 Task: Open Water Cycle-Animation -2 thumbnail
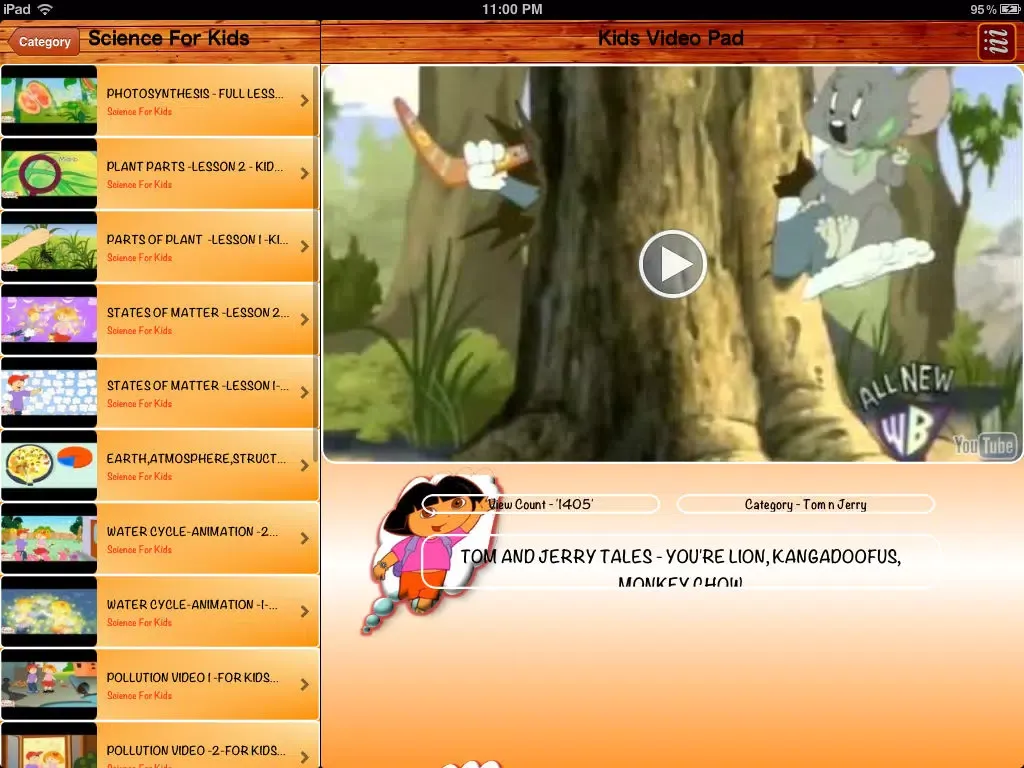pos(49,539)
